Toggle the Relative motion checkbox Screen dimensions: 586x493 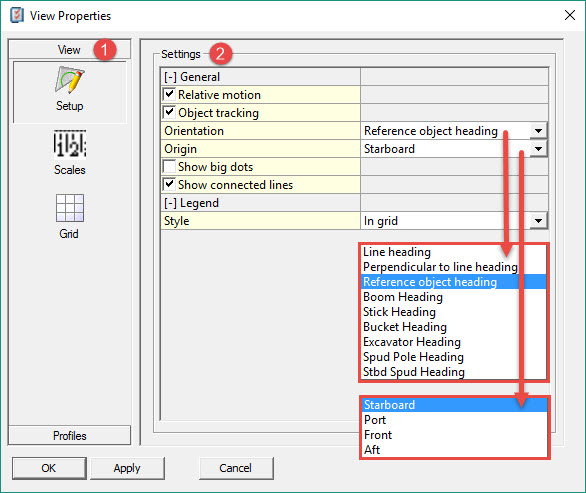click(169, 94)
